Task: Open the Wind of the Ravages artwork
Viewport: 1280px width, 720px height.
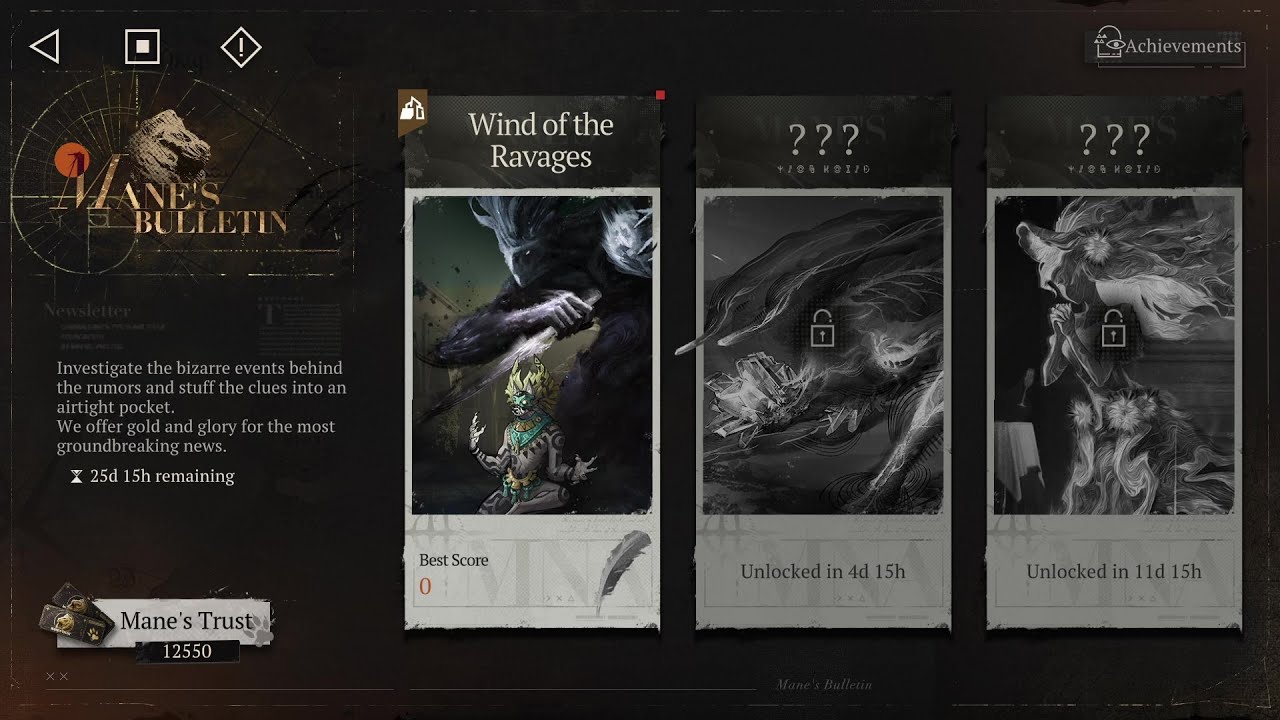Action: point(532,355)
